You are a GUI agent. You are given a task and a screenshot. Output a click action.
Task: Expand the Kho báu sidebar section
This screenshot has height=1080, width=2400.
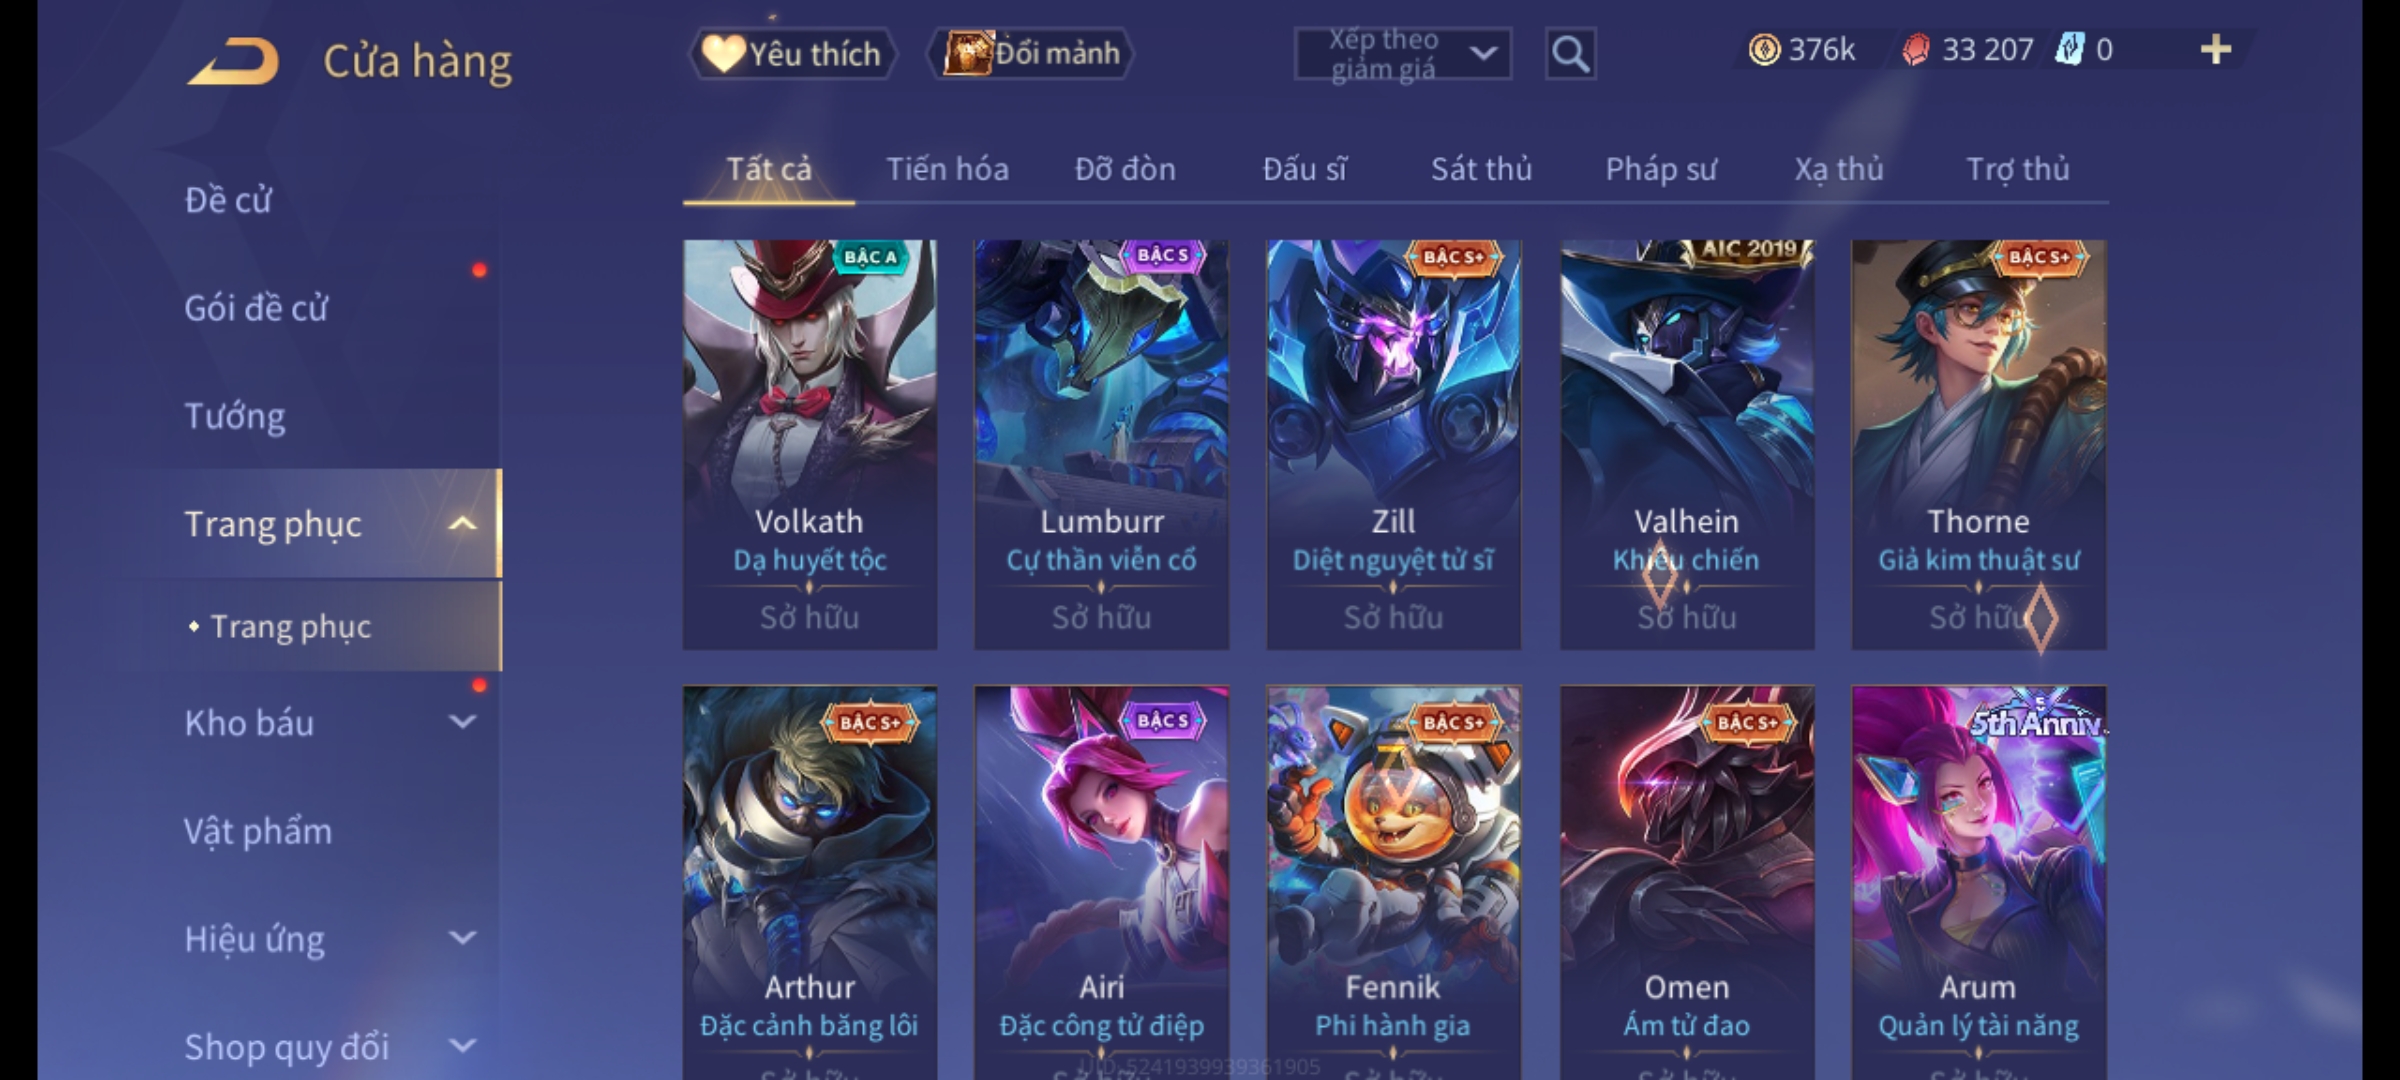click(462, 722)
